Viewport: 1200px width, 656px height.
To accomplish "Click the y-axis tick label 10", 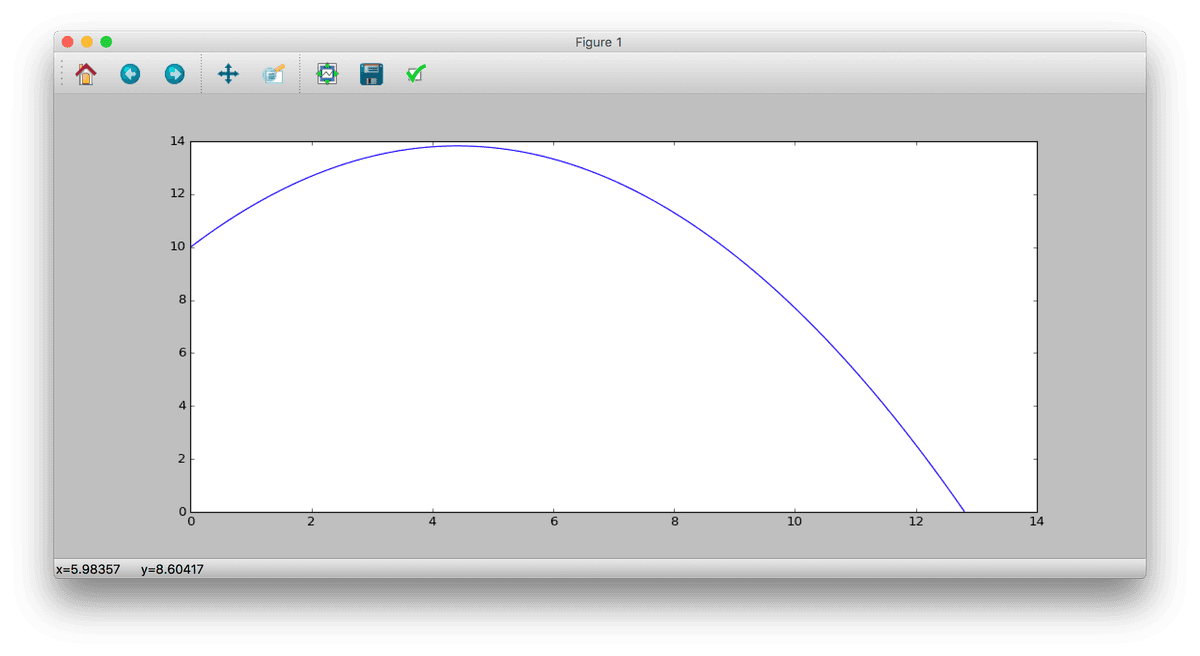I will coord(176,247).
